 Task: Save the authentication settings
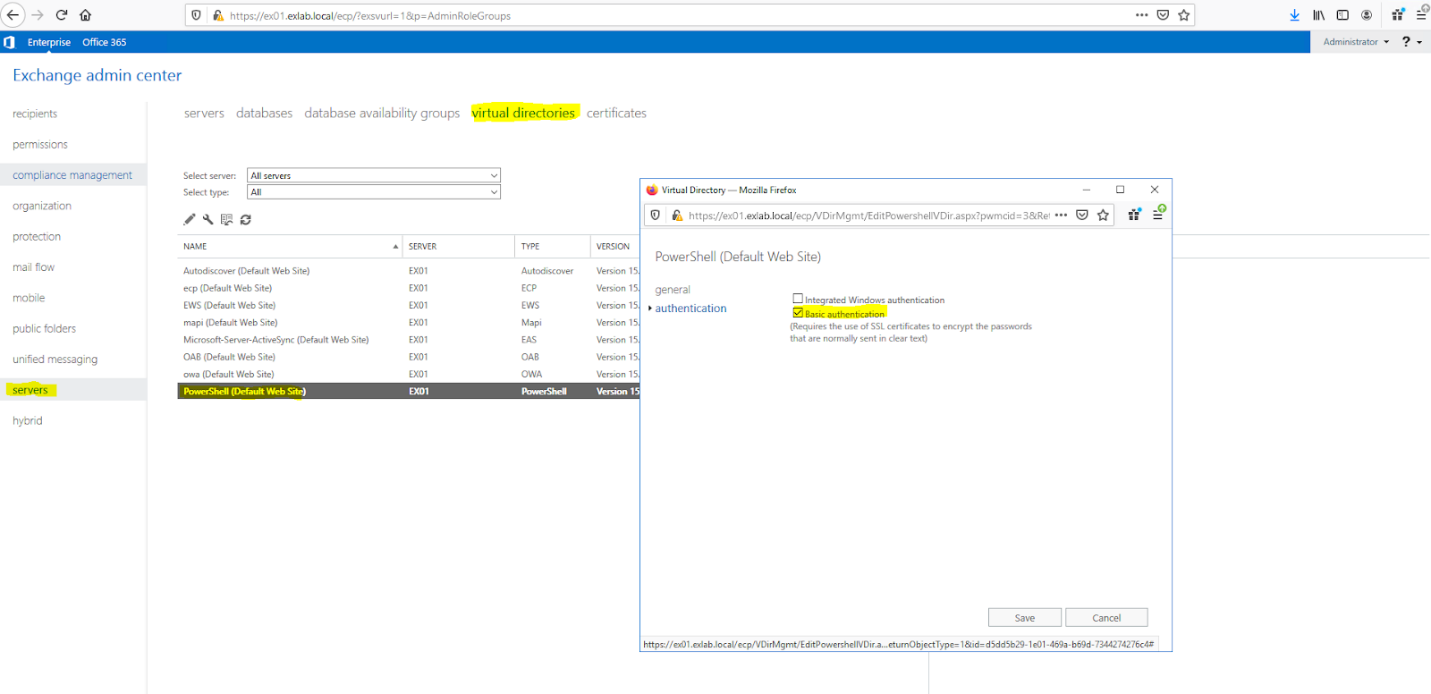[x=1024, y=617]
